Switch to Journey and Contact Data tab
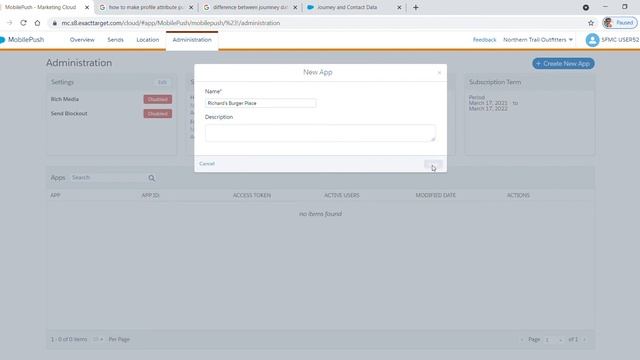640x360 pixels. [x=347, y=7]
